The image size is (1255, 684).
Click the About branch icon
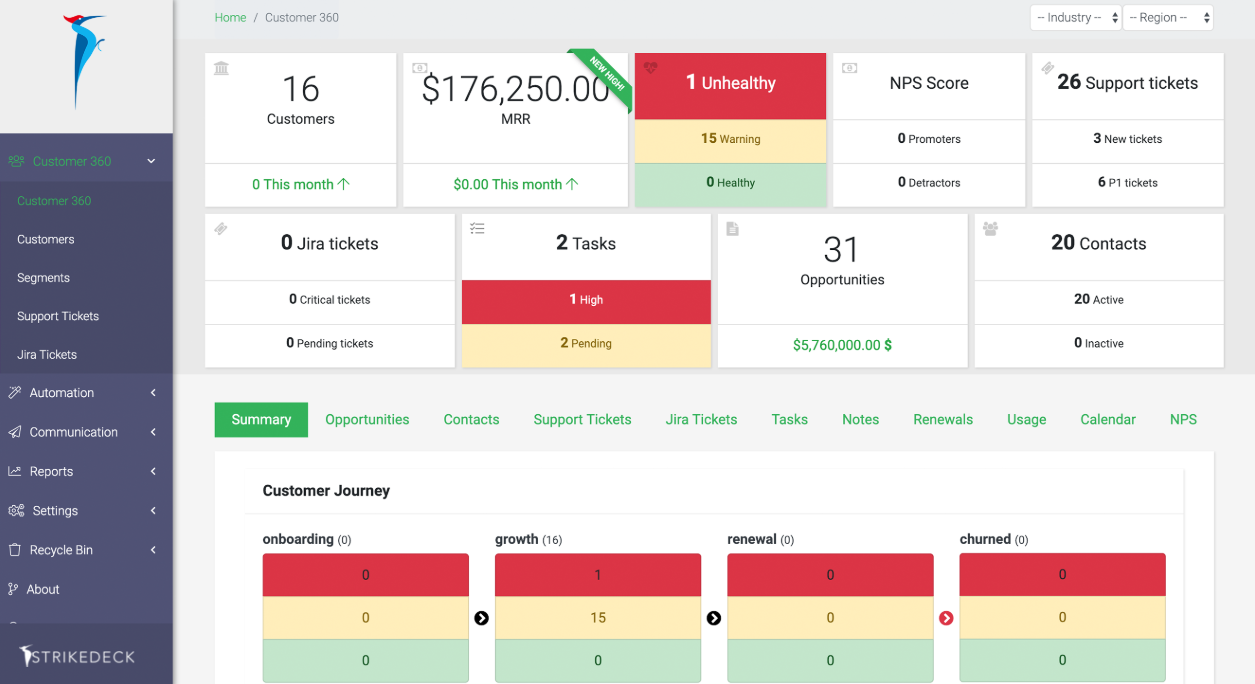[x=13, y=589]
